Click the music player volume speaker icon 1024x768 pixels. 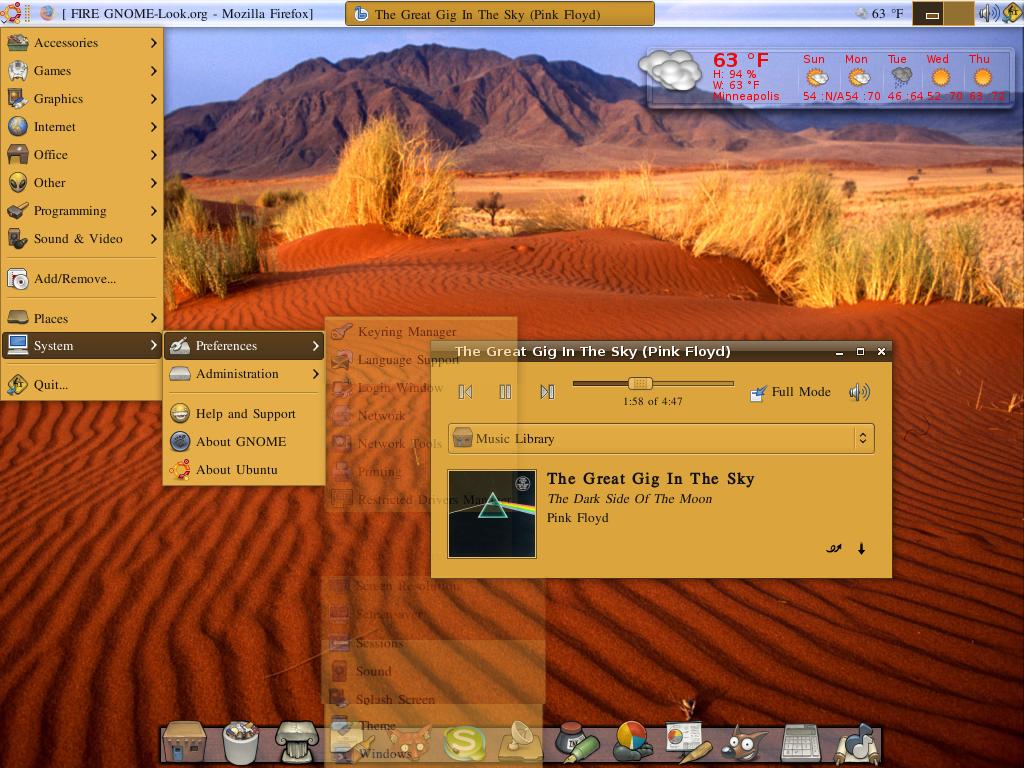859,392
